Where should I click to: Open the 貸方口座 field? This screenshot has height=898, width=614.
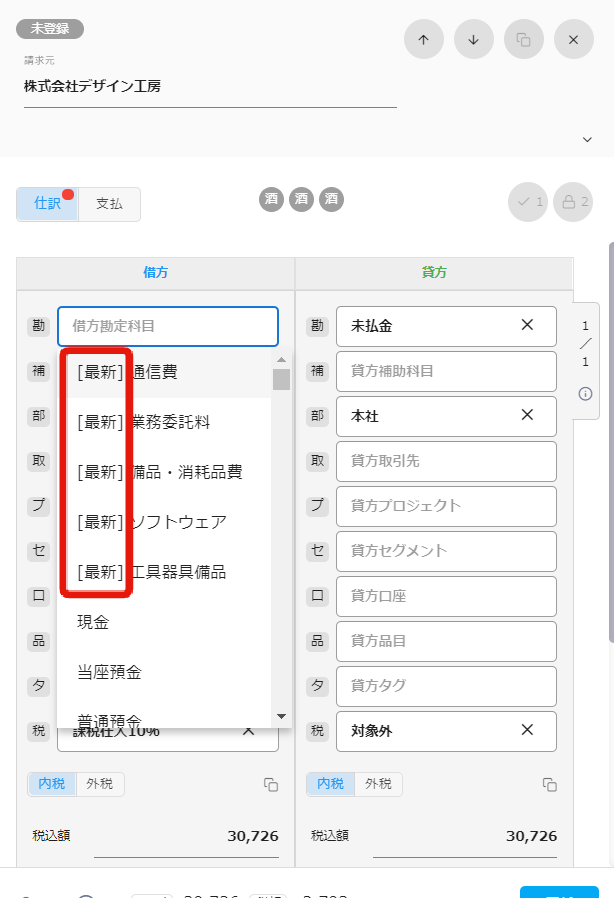click(x=446, y=596)
